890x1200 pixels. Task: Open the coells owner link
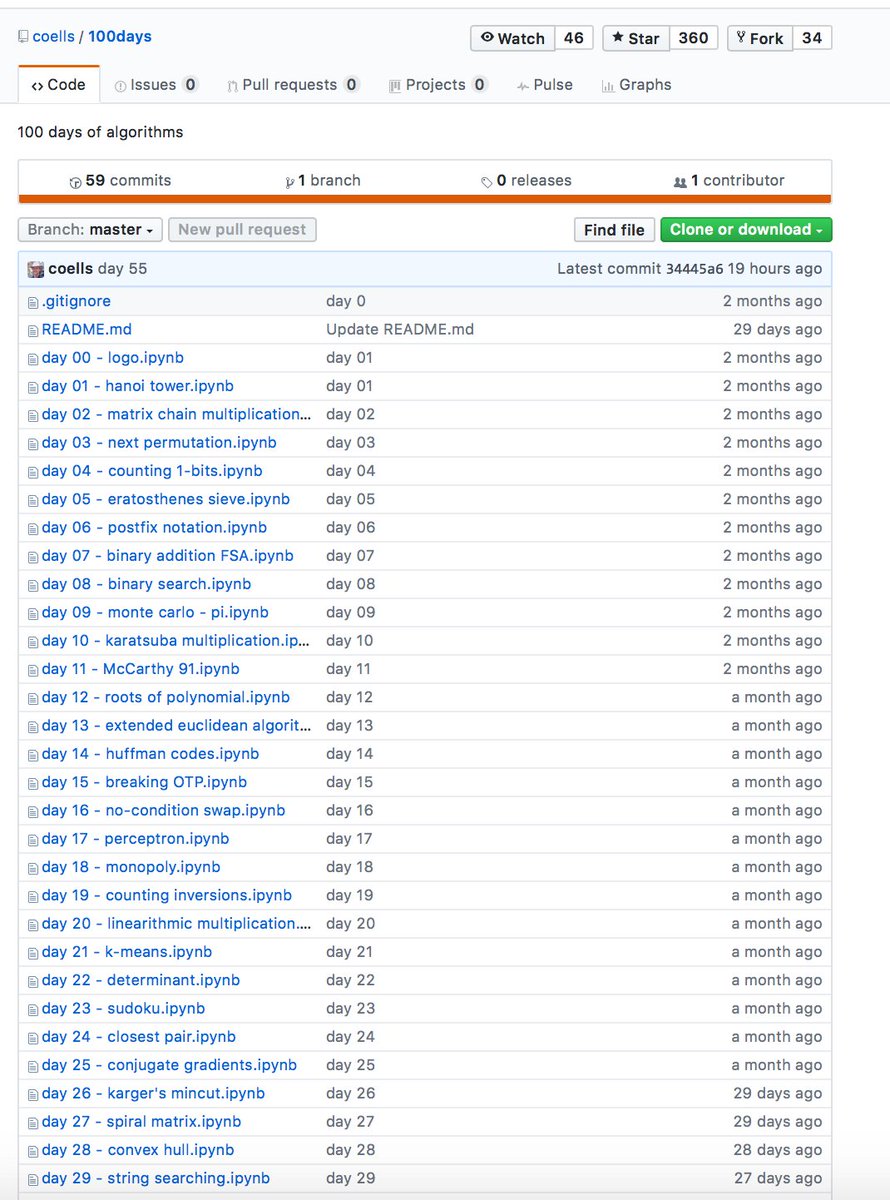tap(54, 37)
